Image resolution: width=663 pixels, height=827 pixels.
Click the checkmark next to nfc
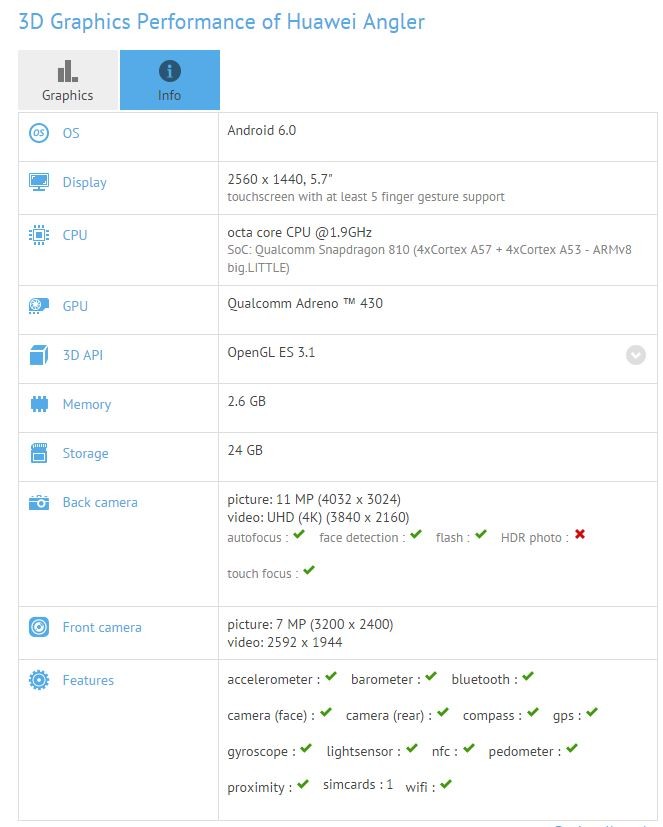coord(469,748)
